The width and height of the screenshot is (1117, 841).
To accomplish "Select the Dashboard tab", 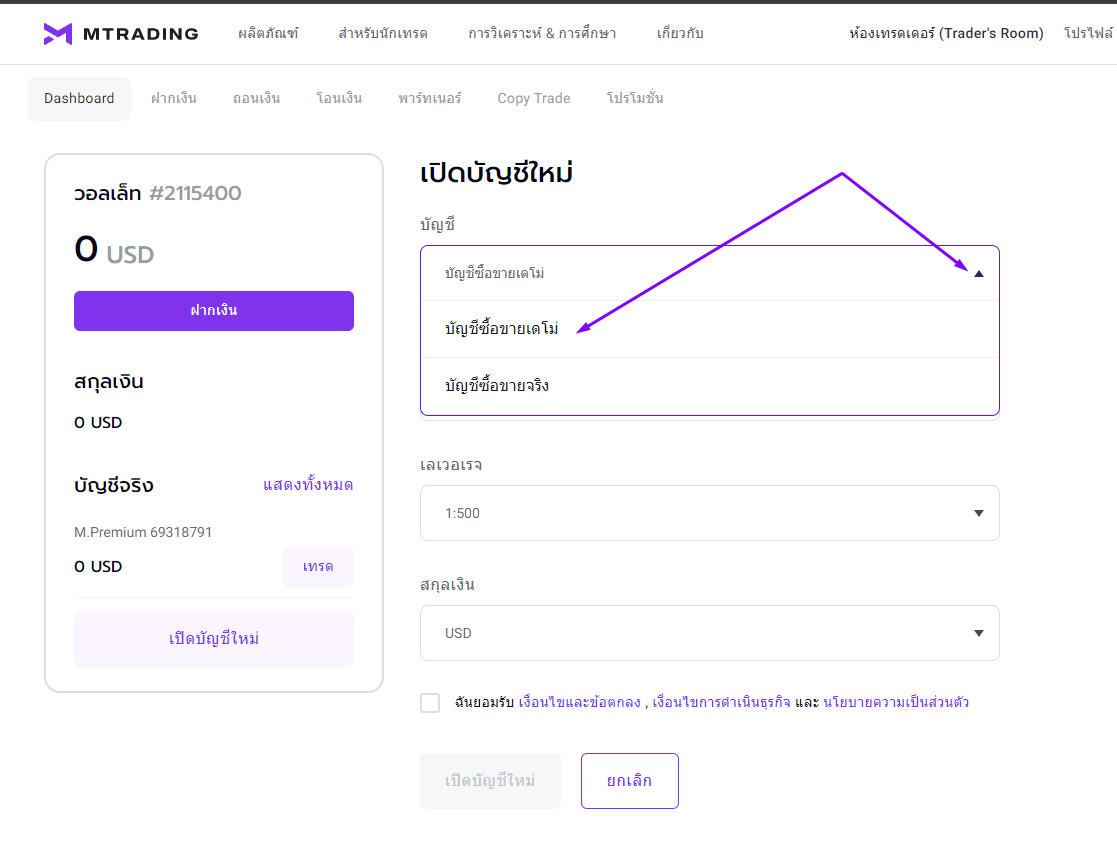I will [x=79, y=98].
